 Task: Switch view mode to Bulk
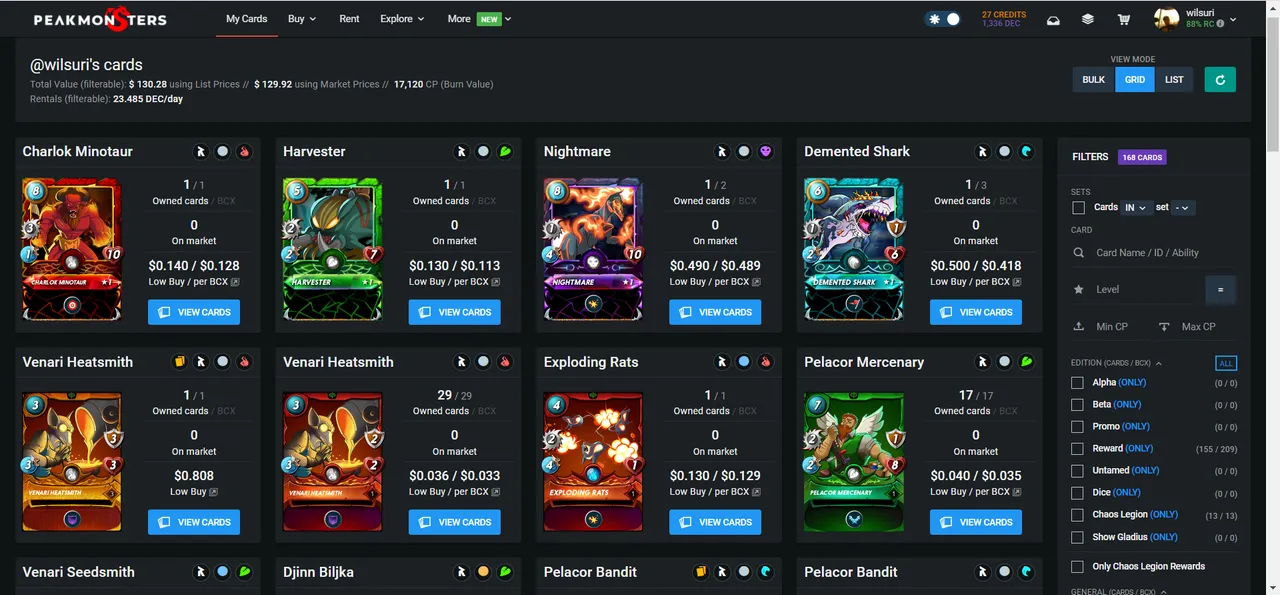pos(1094,79)
